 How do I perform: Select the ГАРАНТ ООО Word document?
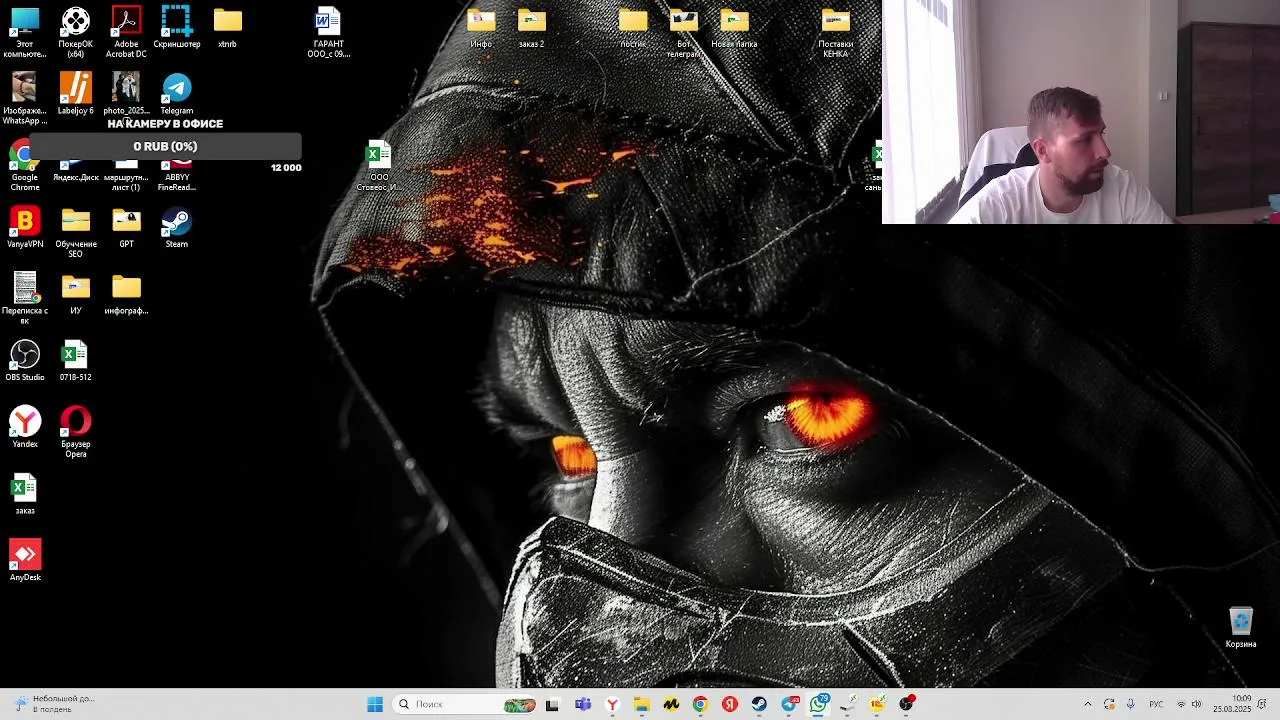pos(328,32)
